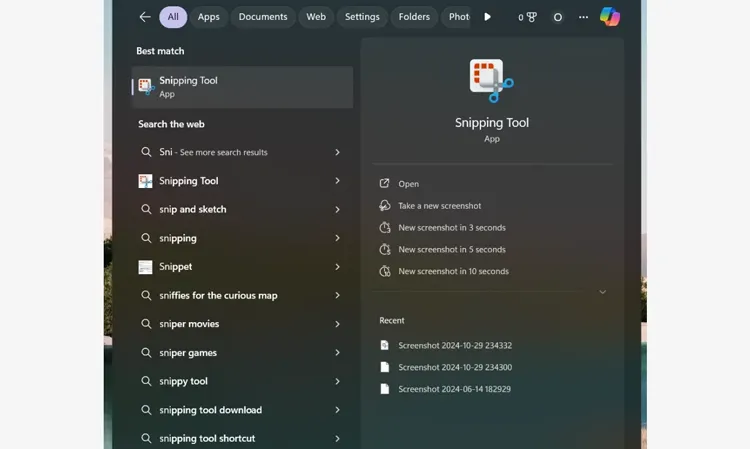Expand the 'snipping' suggestion chevron
The width and height of the screenshot is (750, 449).
pyautogui.click(x=337, y=238)
